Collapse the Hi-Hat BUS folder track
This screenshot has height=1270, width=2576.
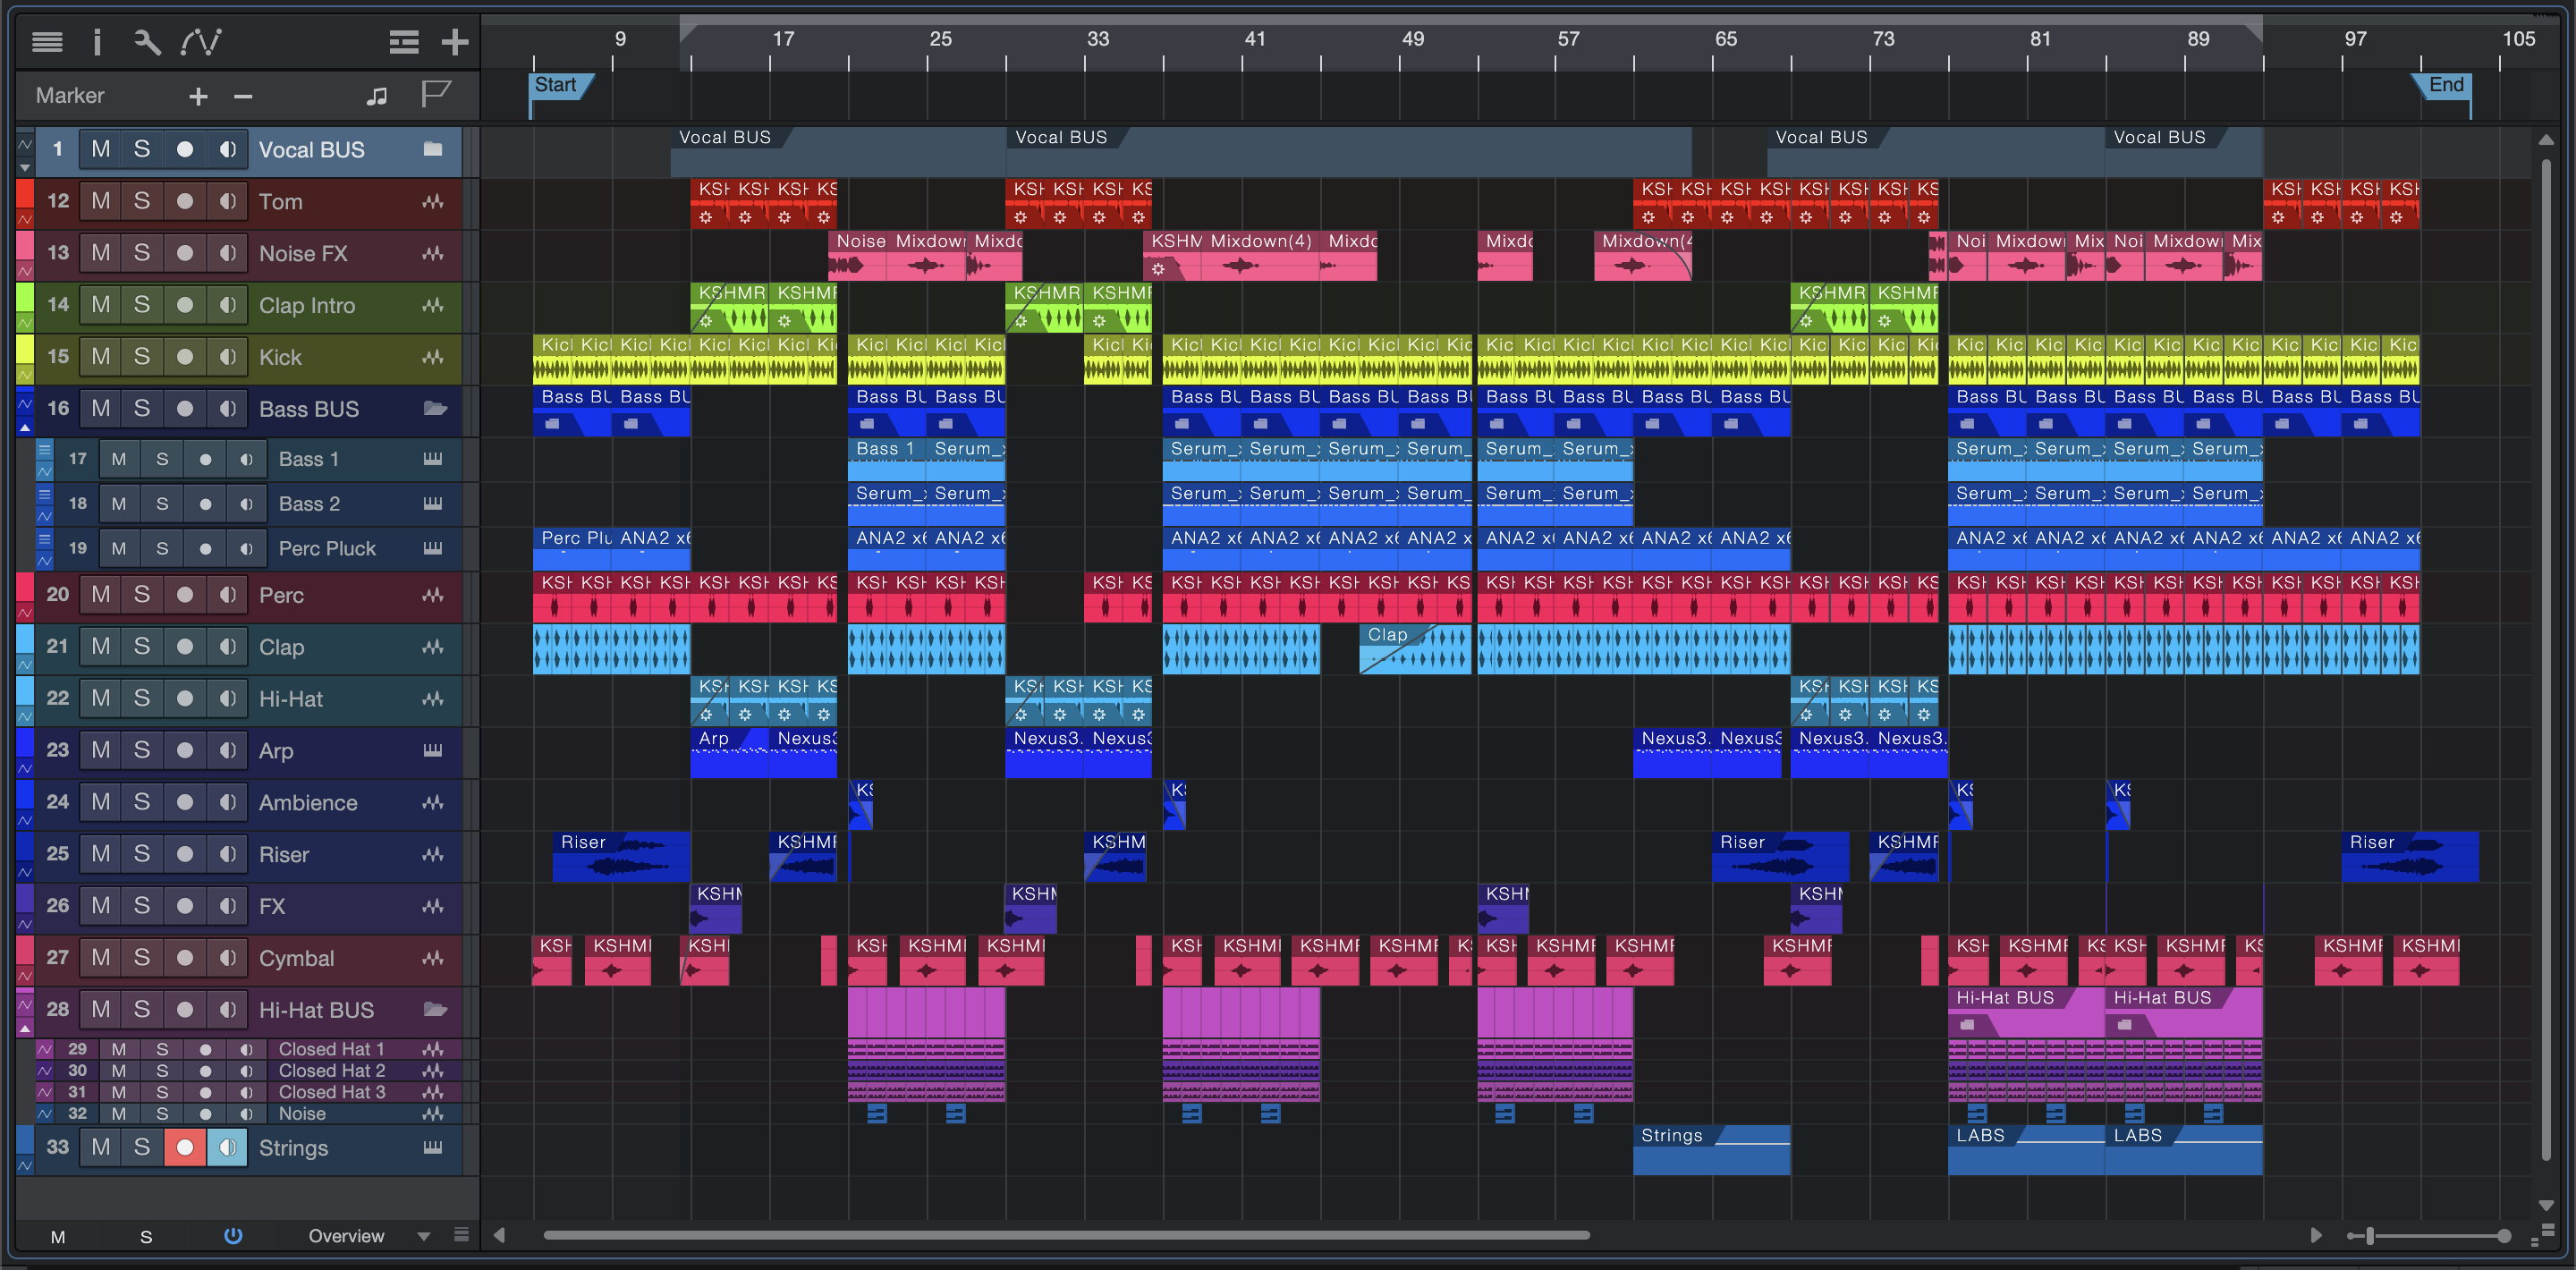[x=25, y=1028]
